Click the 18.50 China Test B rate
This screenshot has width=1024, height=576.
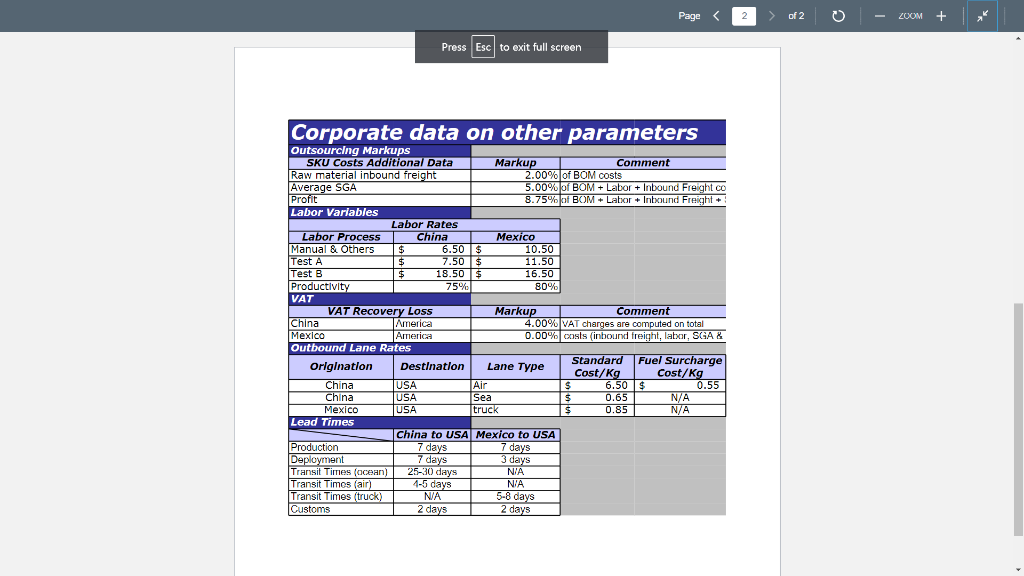point(450,274)
